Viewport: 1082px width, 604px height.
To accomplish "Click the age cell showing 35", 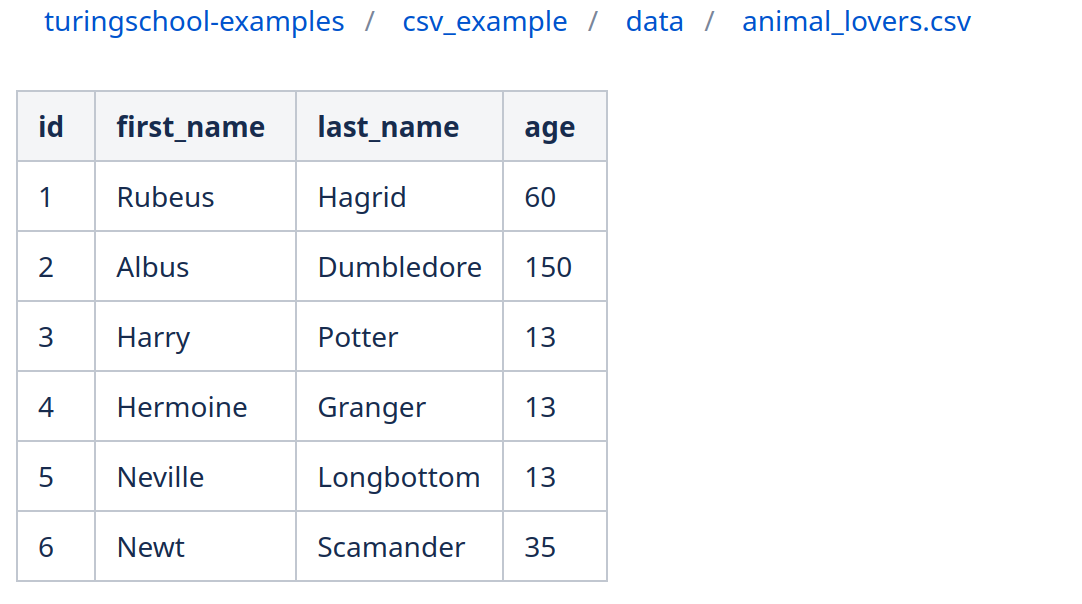I will point(540,547).
